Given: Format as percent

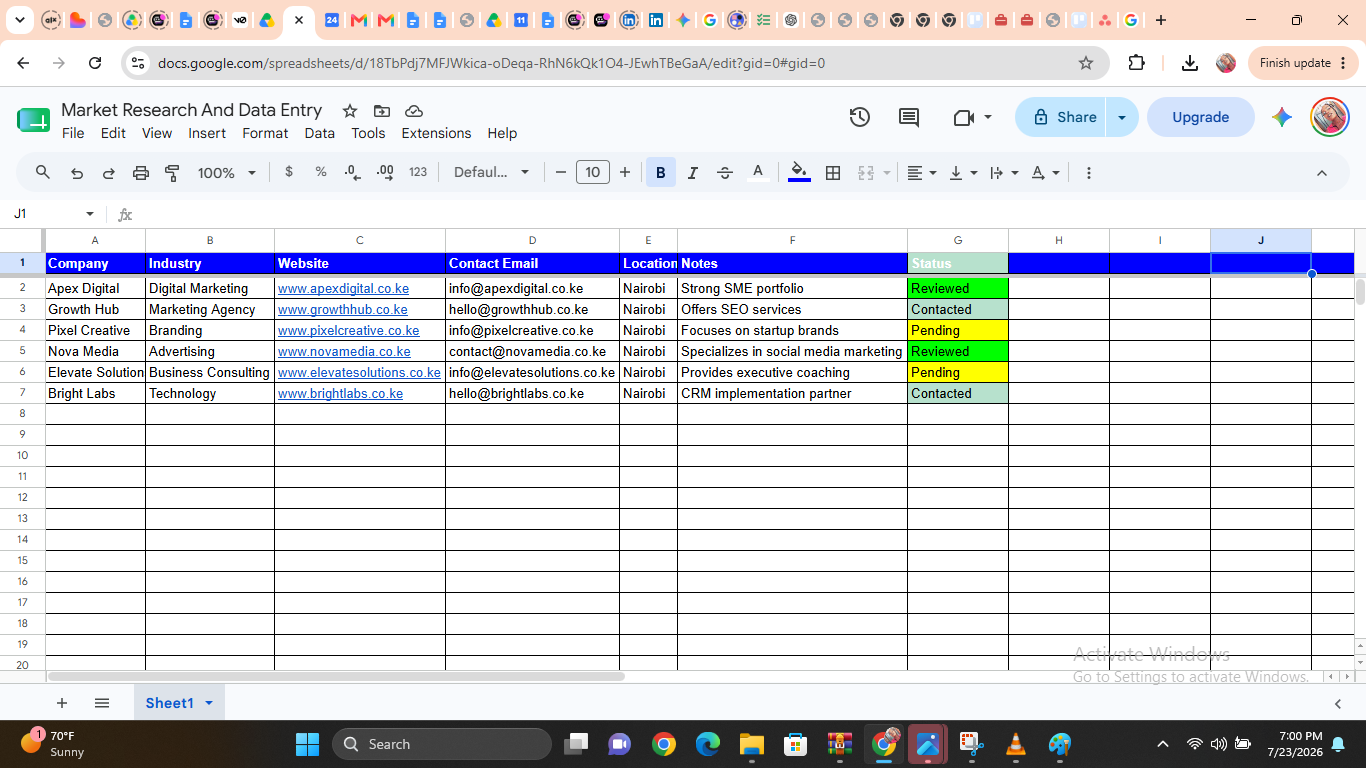Looking at the screenshot, I should tap(321, 172).
